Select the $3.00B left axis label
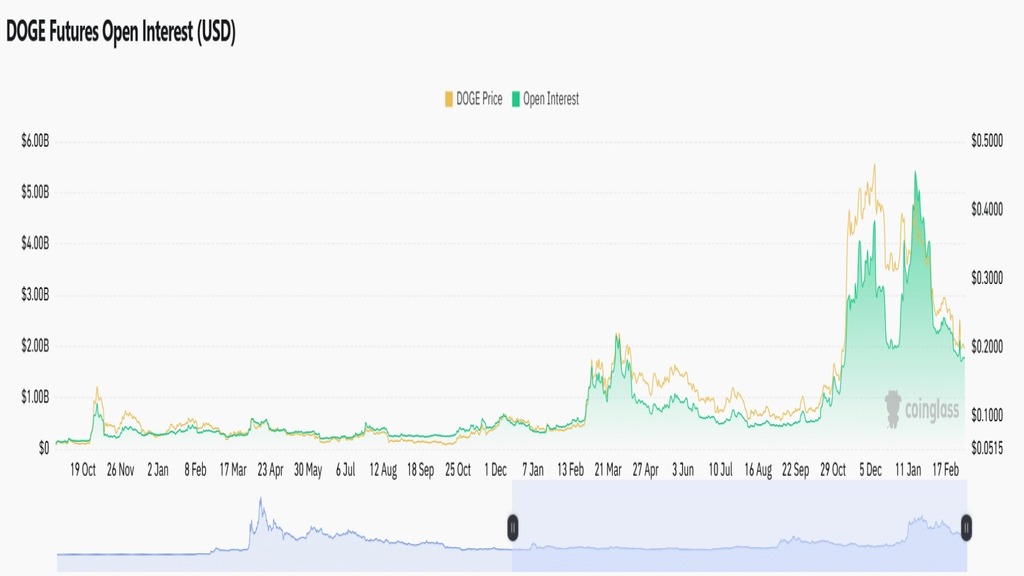The image size is (1024, 576). point(35,295)
